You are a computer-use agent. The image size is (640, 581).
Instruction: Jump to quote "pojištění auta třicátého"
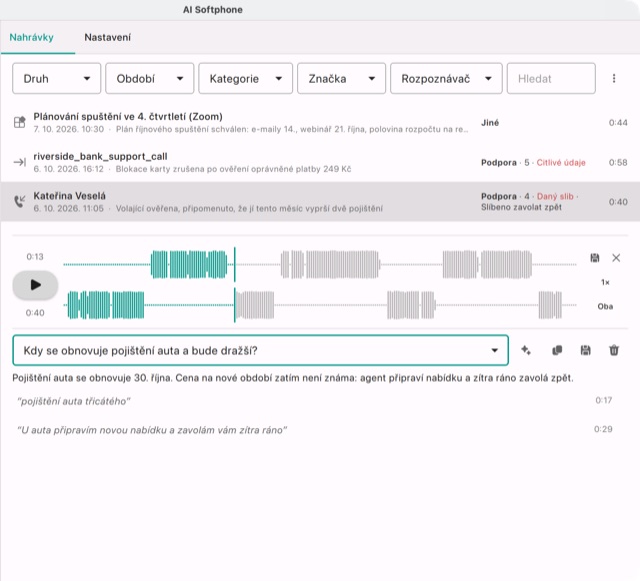tap(73, 401)
